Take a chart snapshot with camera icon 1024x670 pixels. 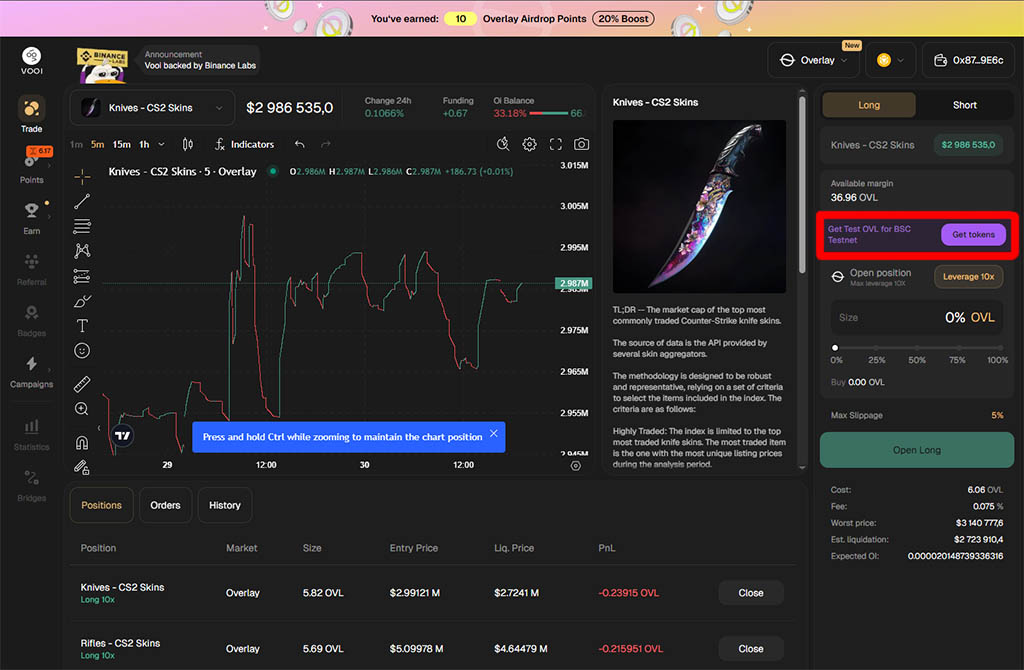(x=581, y=144)
